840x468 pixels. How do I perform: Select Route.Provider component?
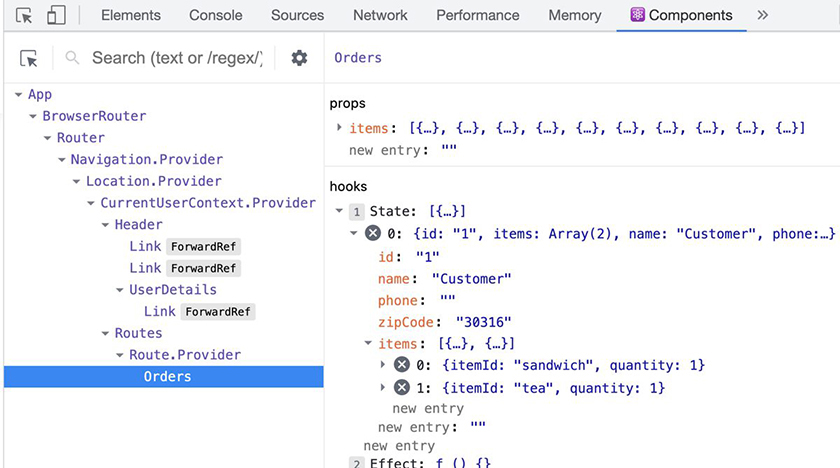[185, 354]
